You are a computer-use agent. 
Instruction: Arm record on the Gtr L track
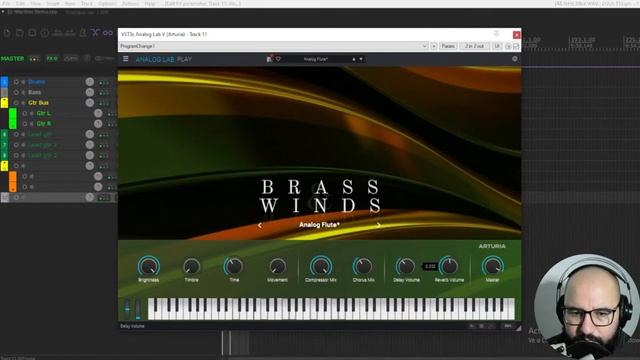click(x=24, y=113)
